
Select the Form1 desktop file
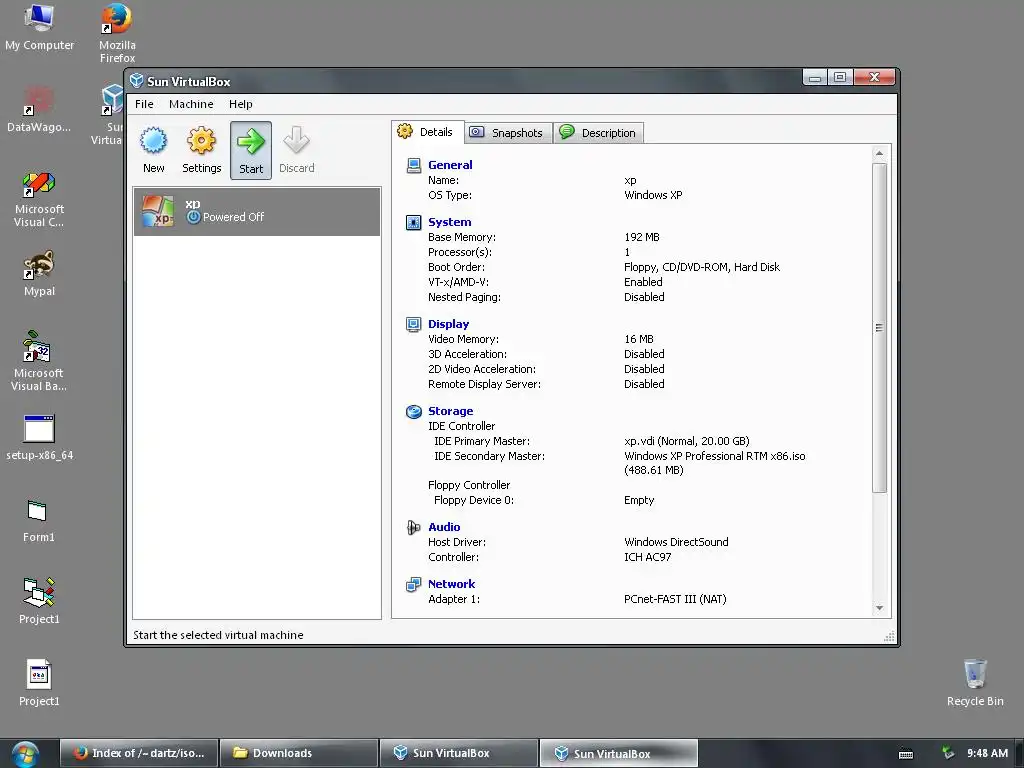coord(38,520)
